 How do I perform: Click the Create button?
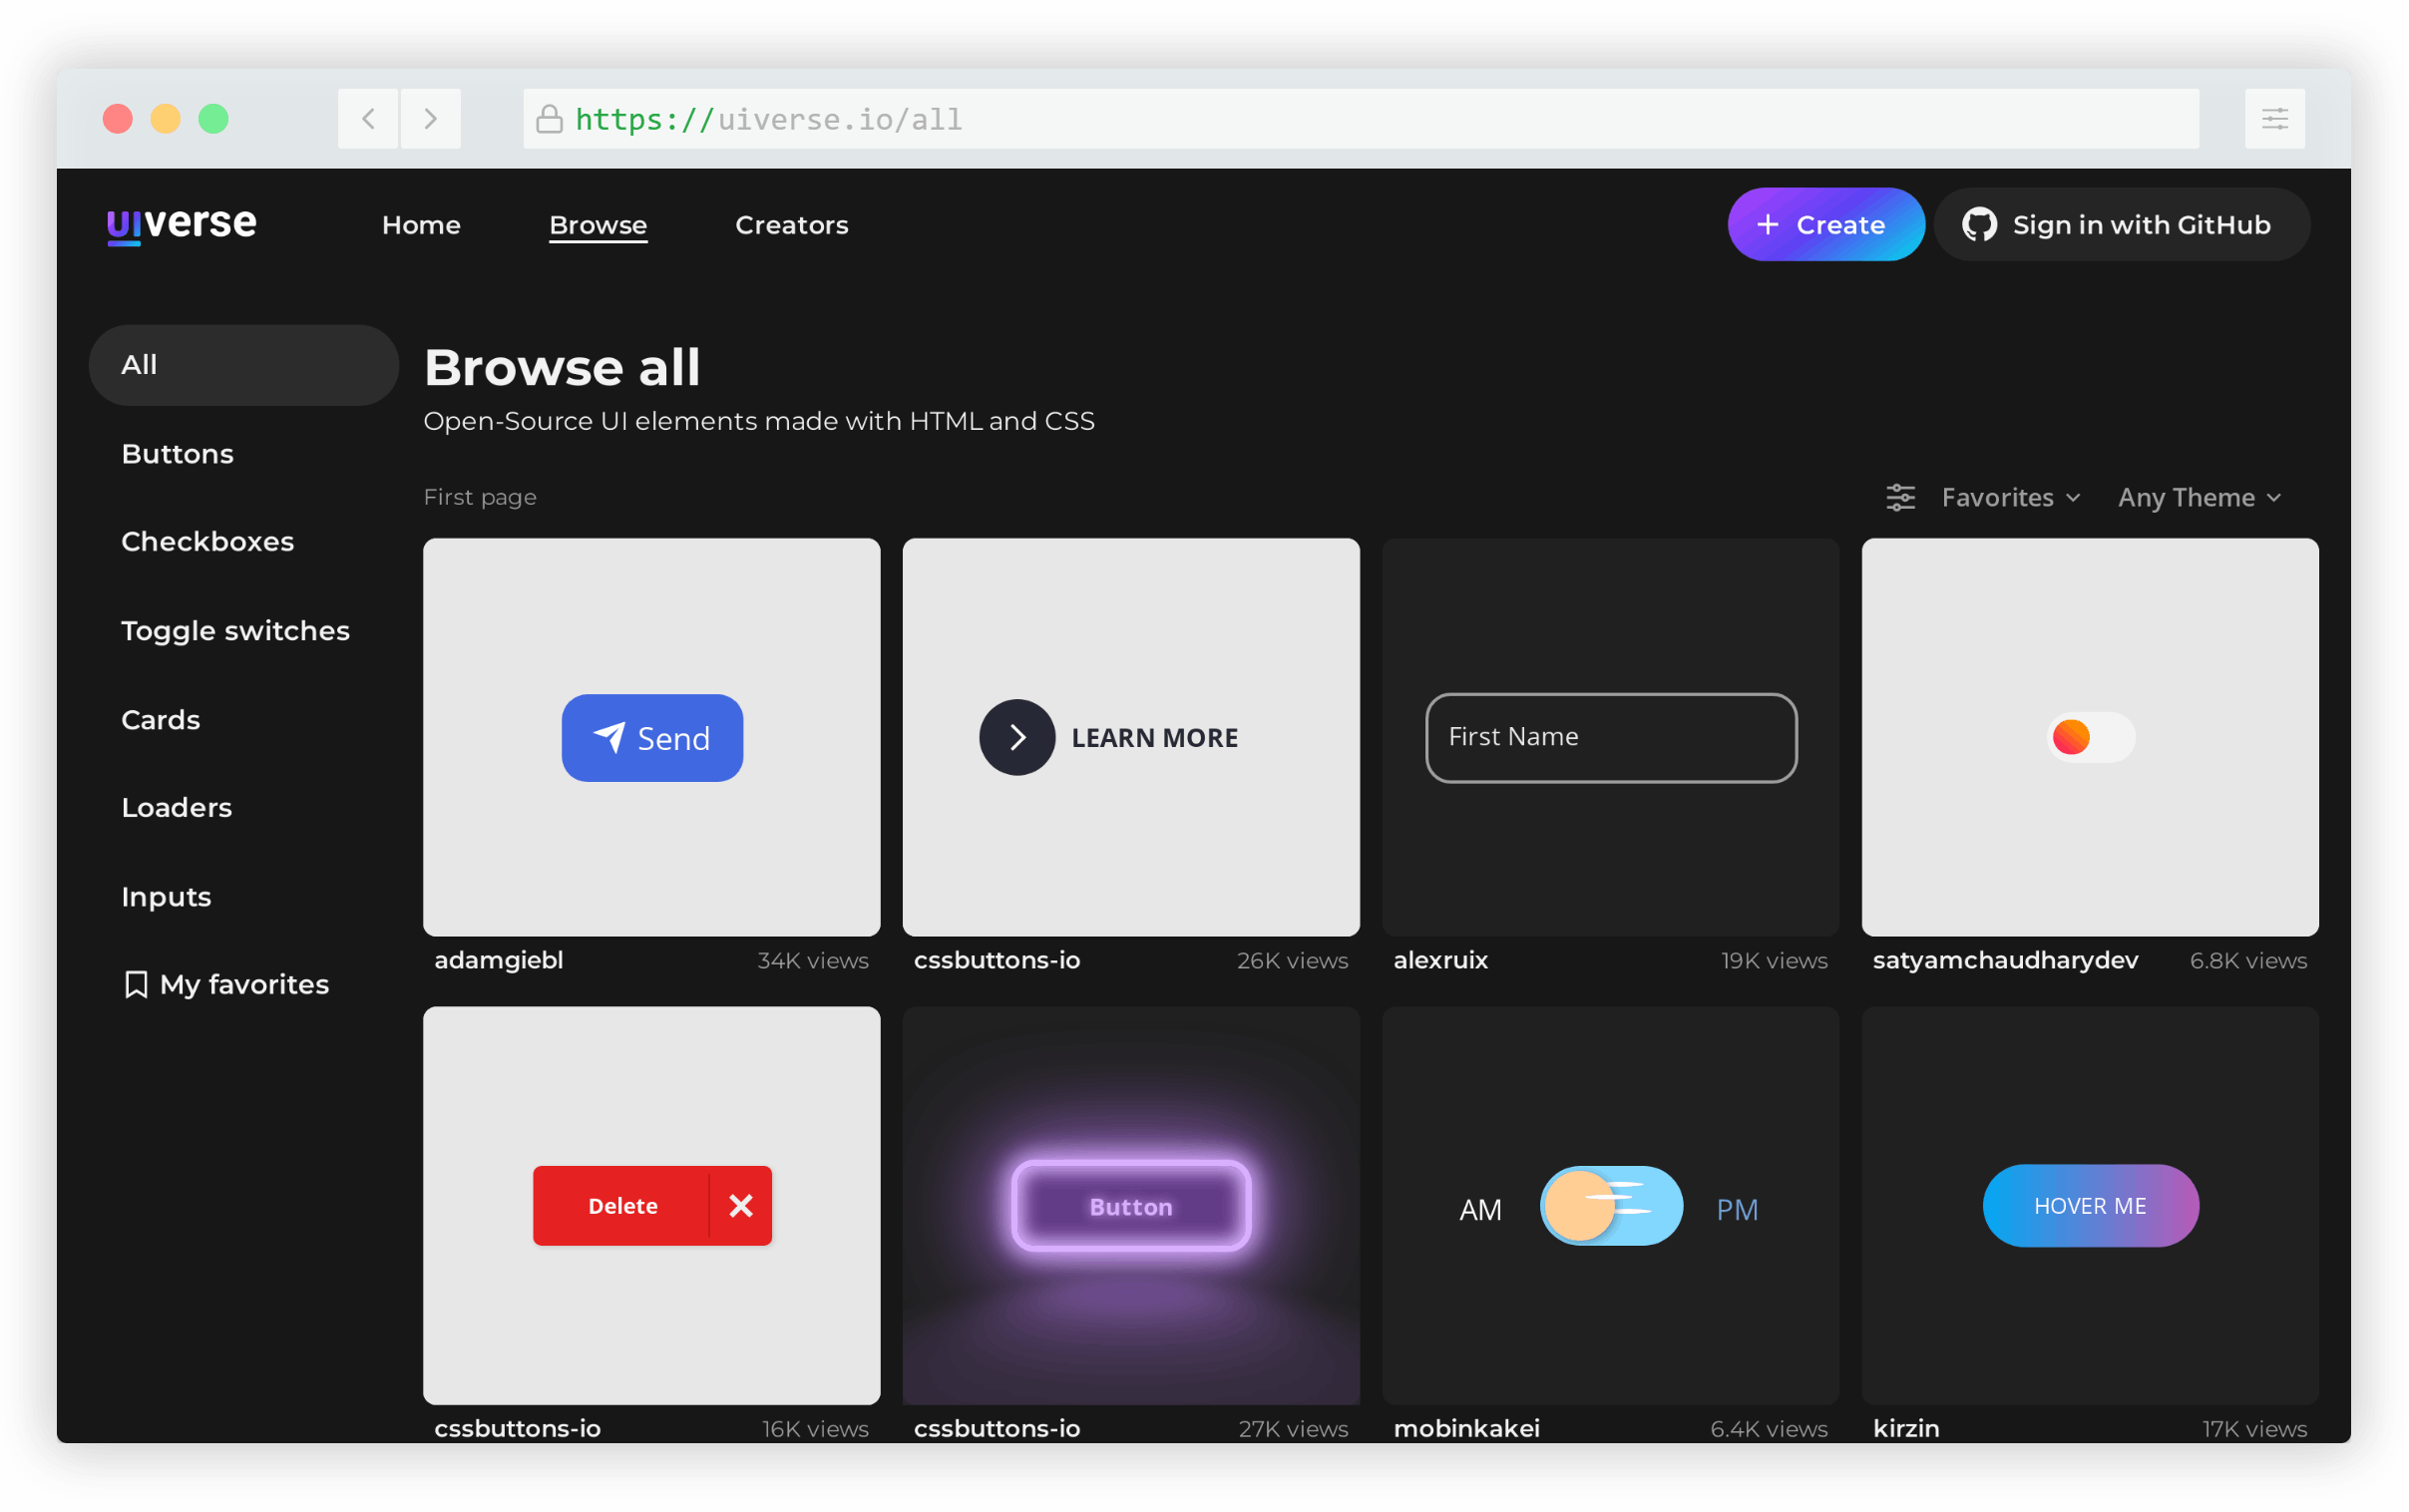click(1825, 224)
